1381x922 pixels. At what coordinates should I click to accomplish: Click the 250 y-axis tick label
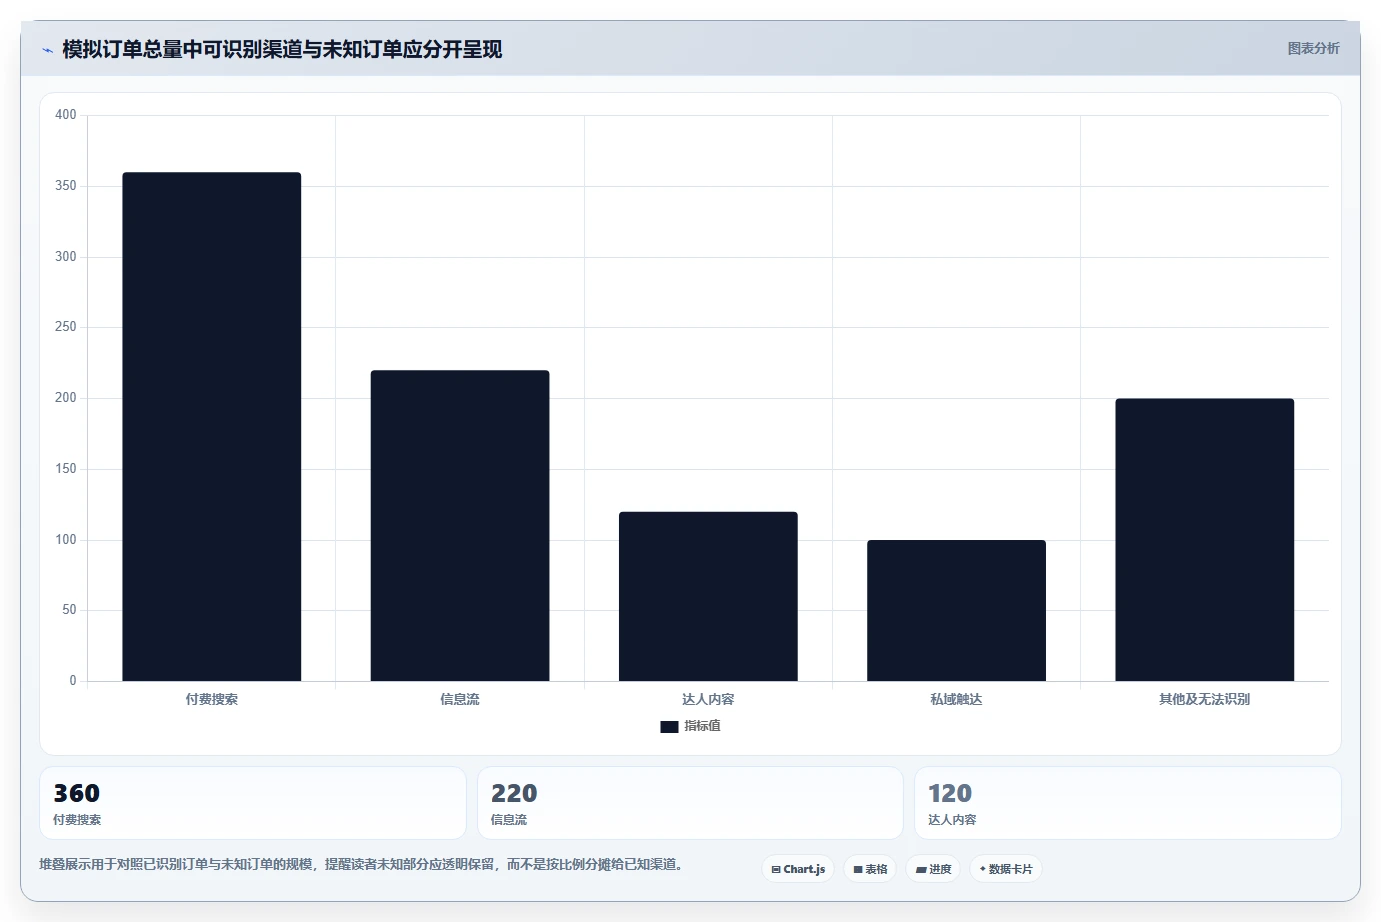[x=66, y=327]
